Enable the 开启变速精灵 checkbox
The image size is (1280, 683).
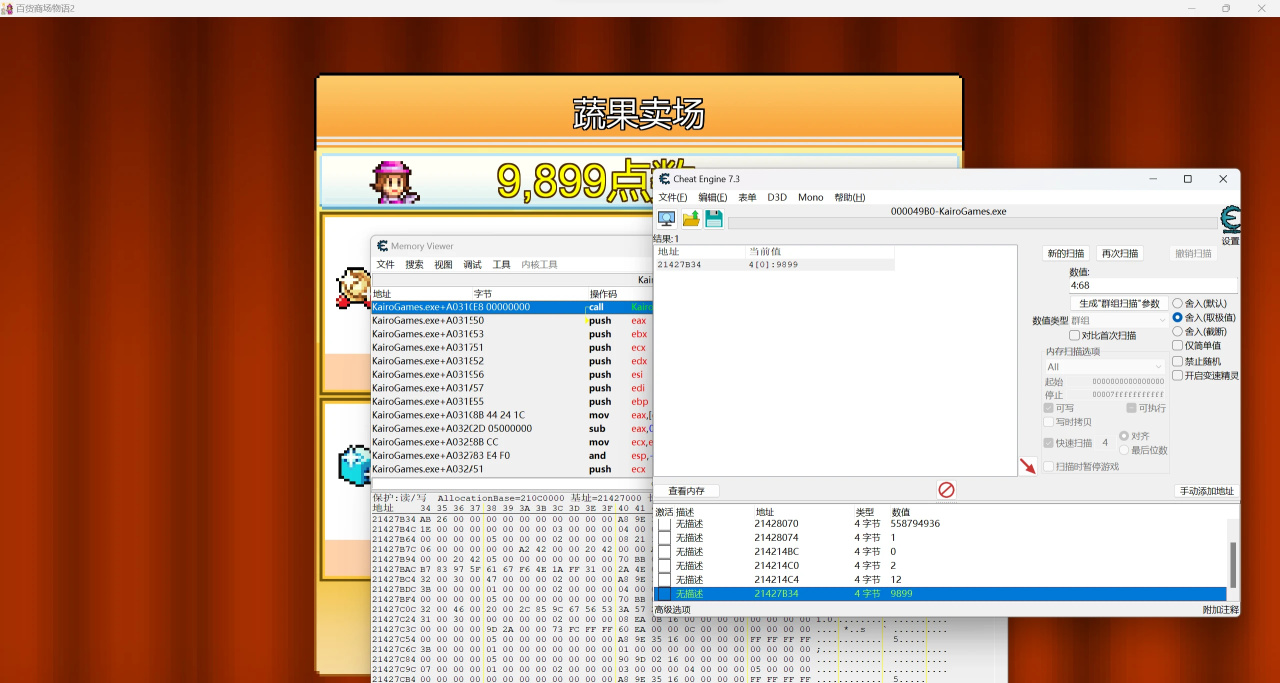pyautogui.click(x=1178, y=375)
